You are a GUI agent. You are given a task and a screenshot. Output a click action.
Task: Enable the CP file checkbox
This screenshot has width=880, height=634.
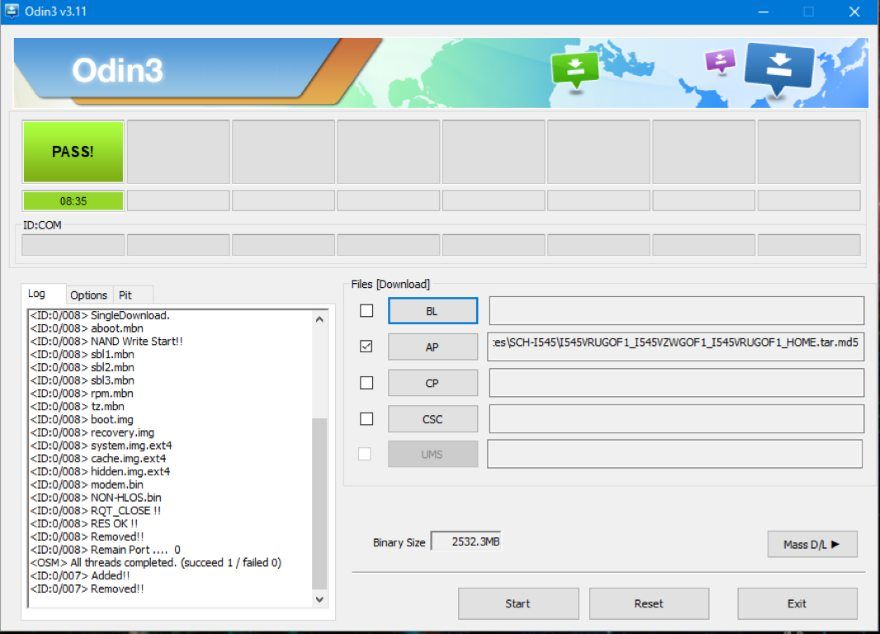pyautogui.click(x=366, y=383)
